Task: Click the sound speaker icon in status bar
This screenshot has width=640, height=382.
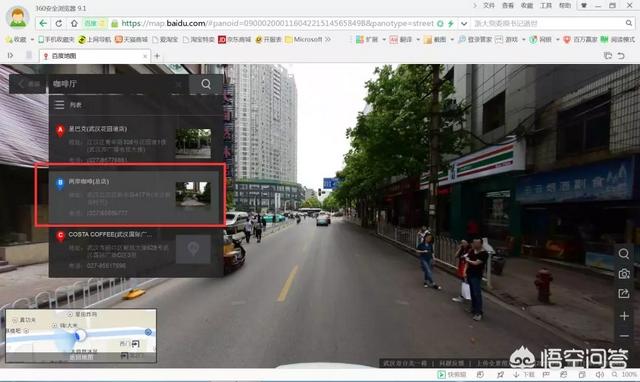Action: pyautogui.click(x=599, y=374)
